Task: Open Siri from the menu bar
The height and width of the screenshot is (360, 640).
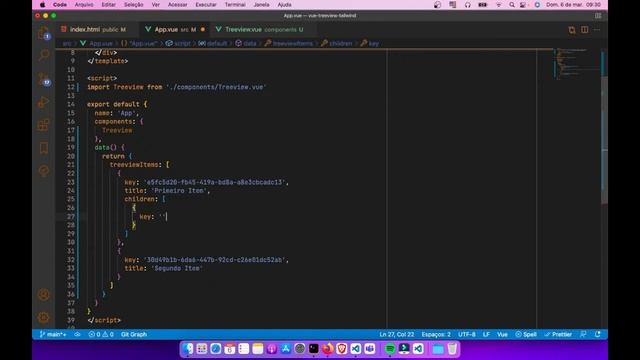Action: [x=537, y=5]
